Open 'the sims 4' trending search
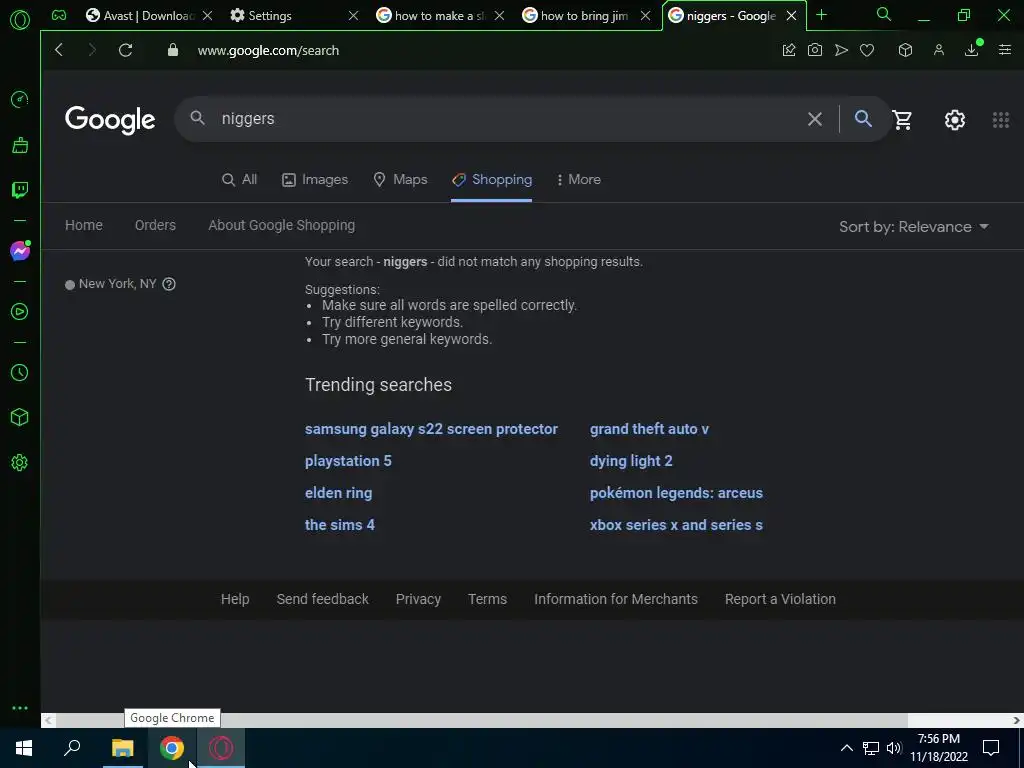 (x=340, y=525)
